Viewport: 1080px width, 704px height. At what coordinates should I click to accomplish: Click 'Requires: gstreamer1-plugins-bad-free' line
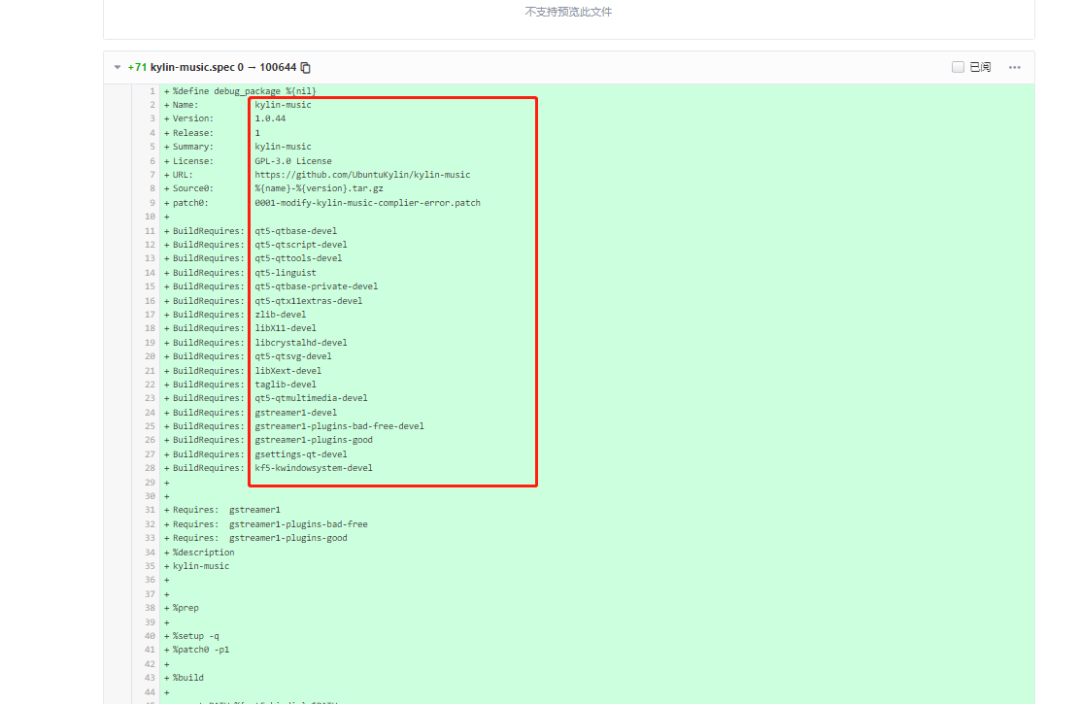tap(270, 525)
